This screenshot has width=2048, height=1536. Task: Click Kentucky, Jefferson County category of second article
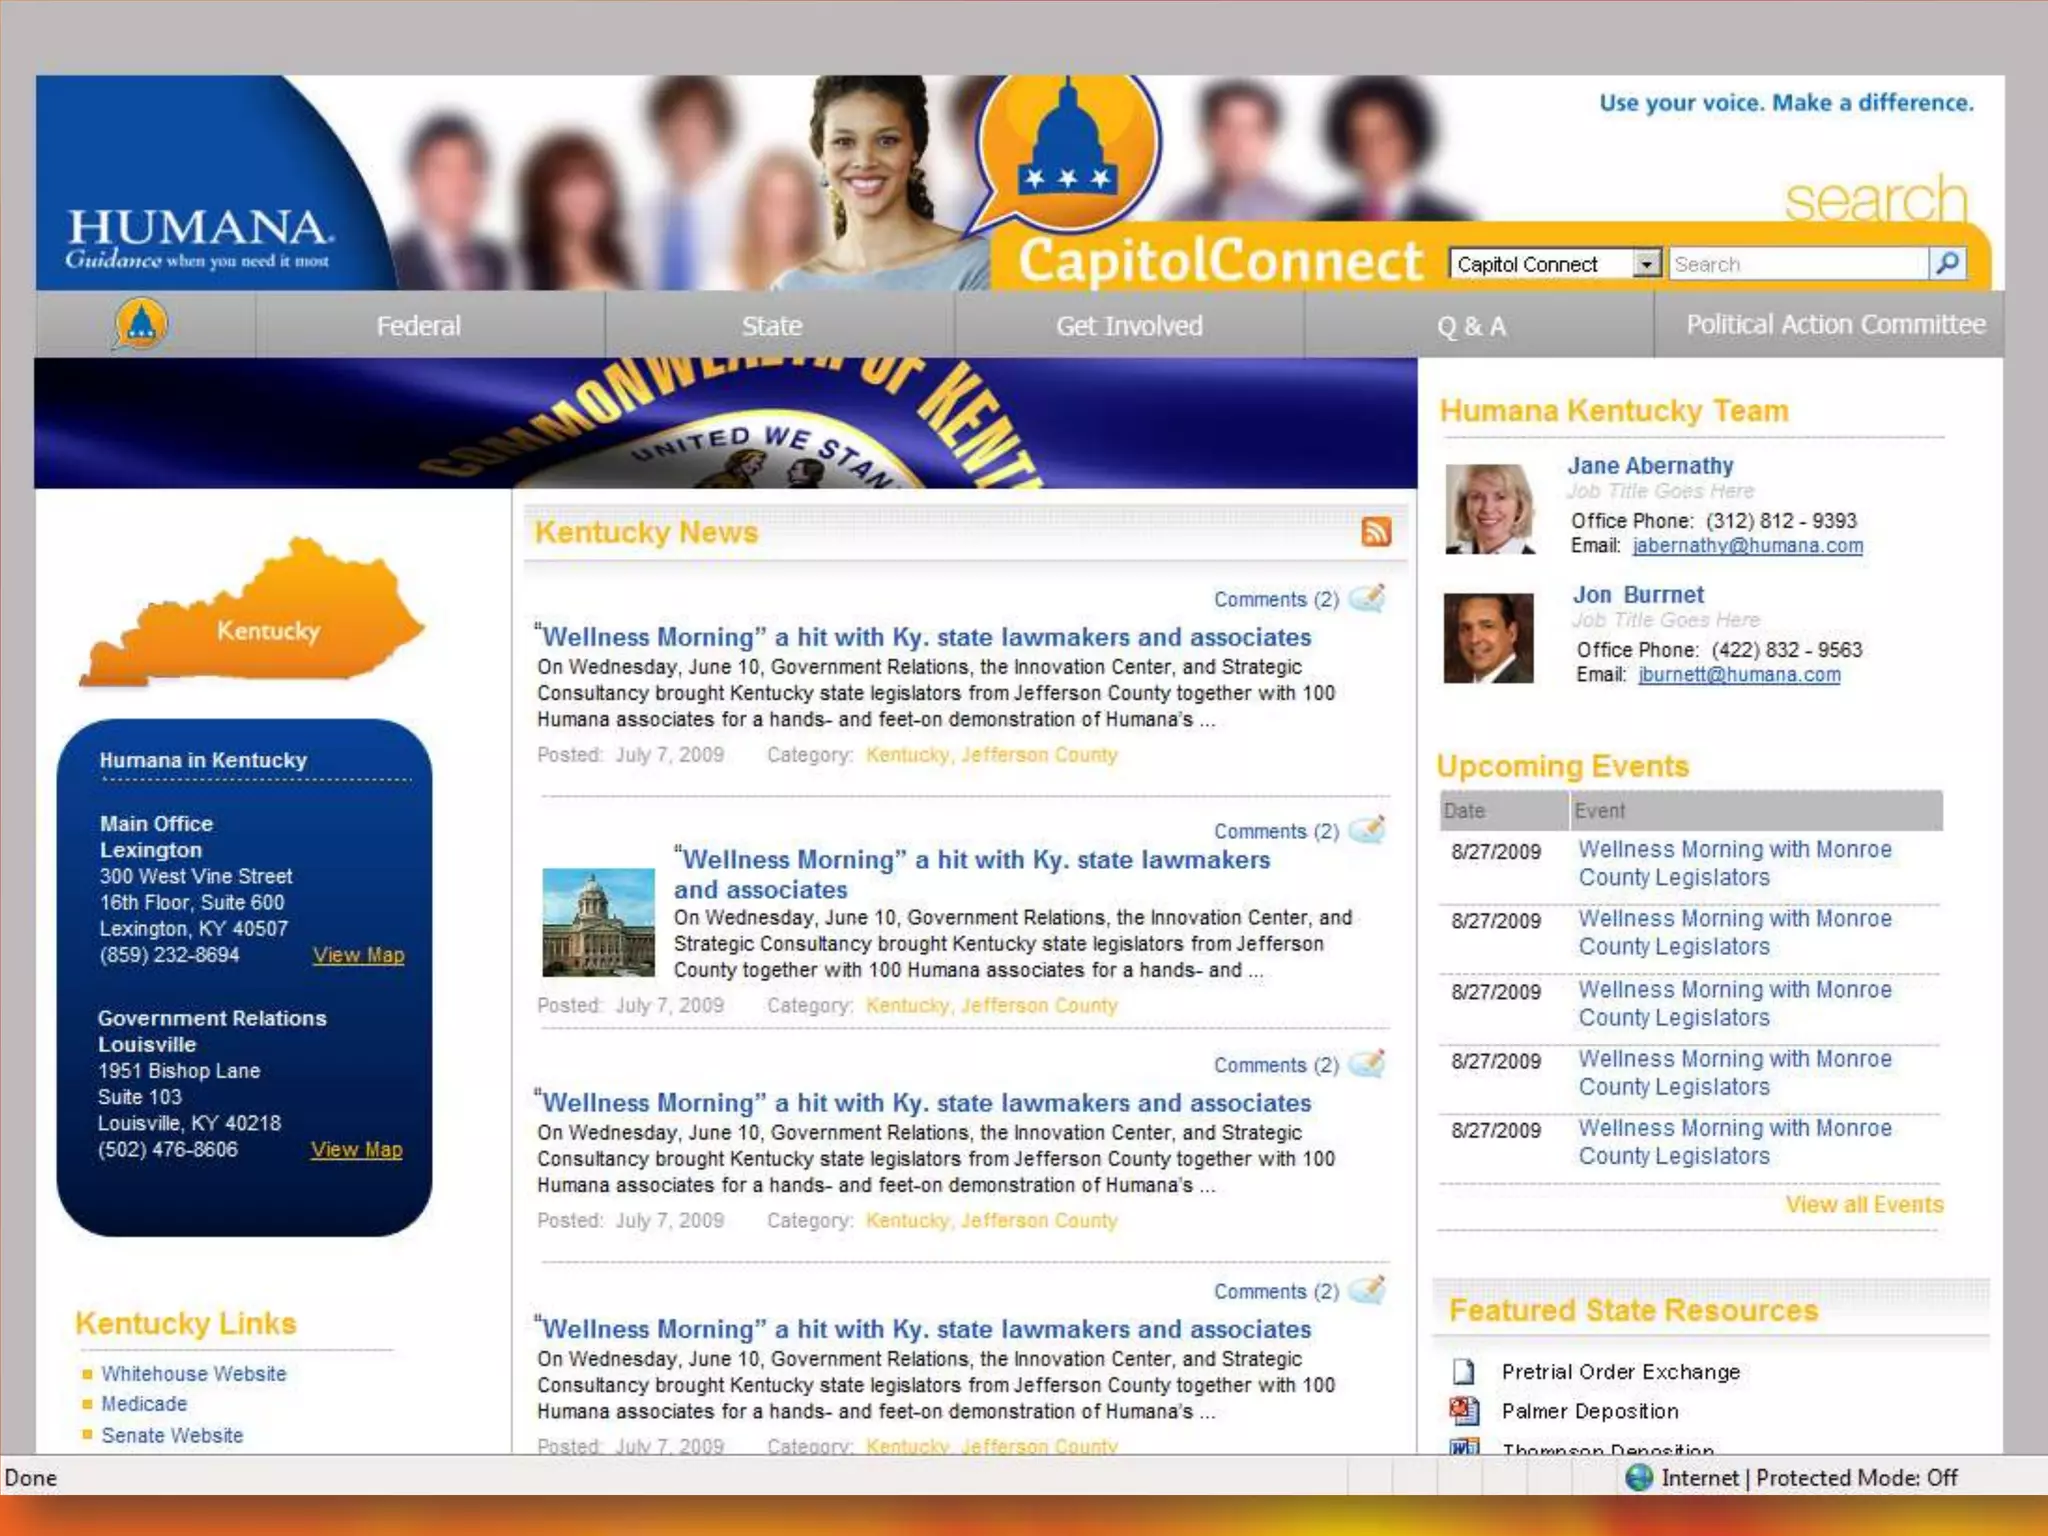tap(991, 1005)
